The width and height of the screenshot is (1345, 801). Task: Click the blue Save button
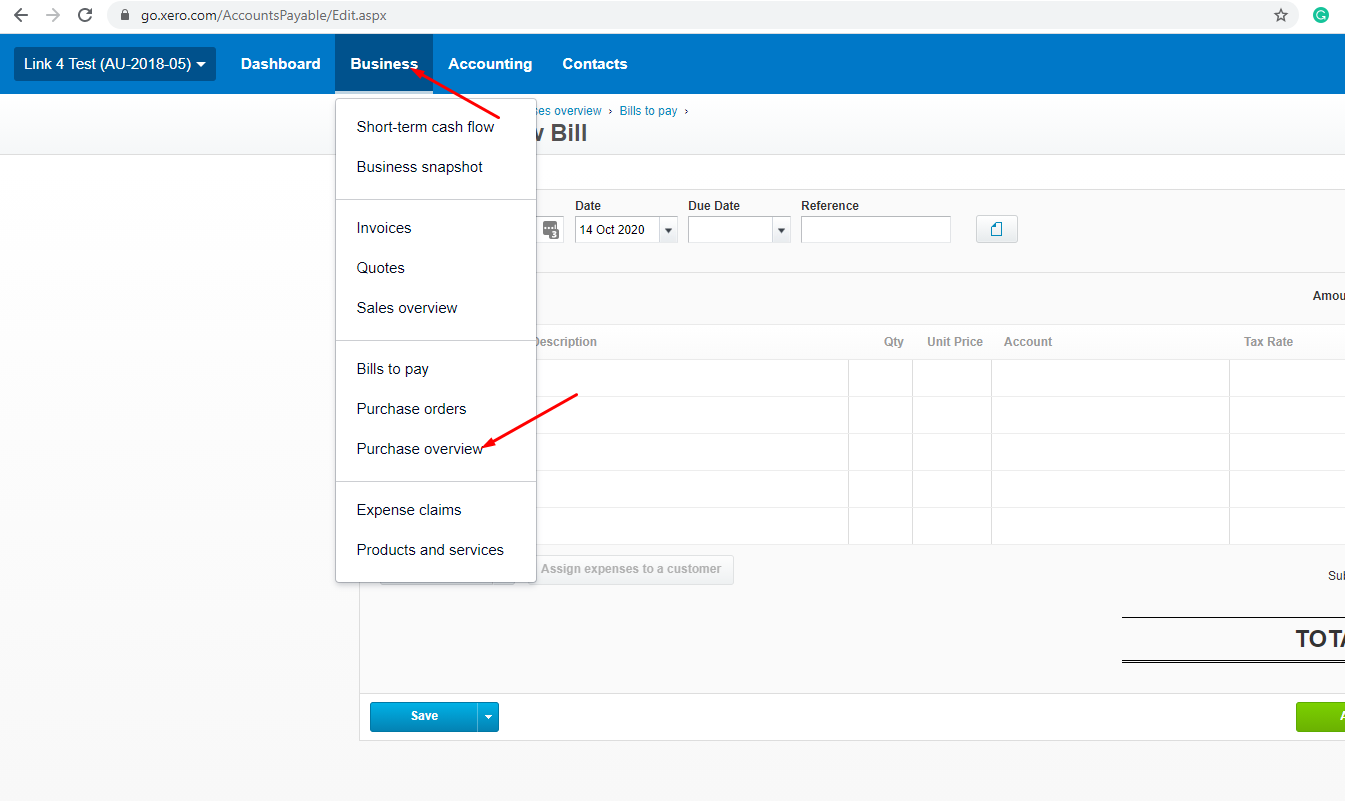pos(424,716)
